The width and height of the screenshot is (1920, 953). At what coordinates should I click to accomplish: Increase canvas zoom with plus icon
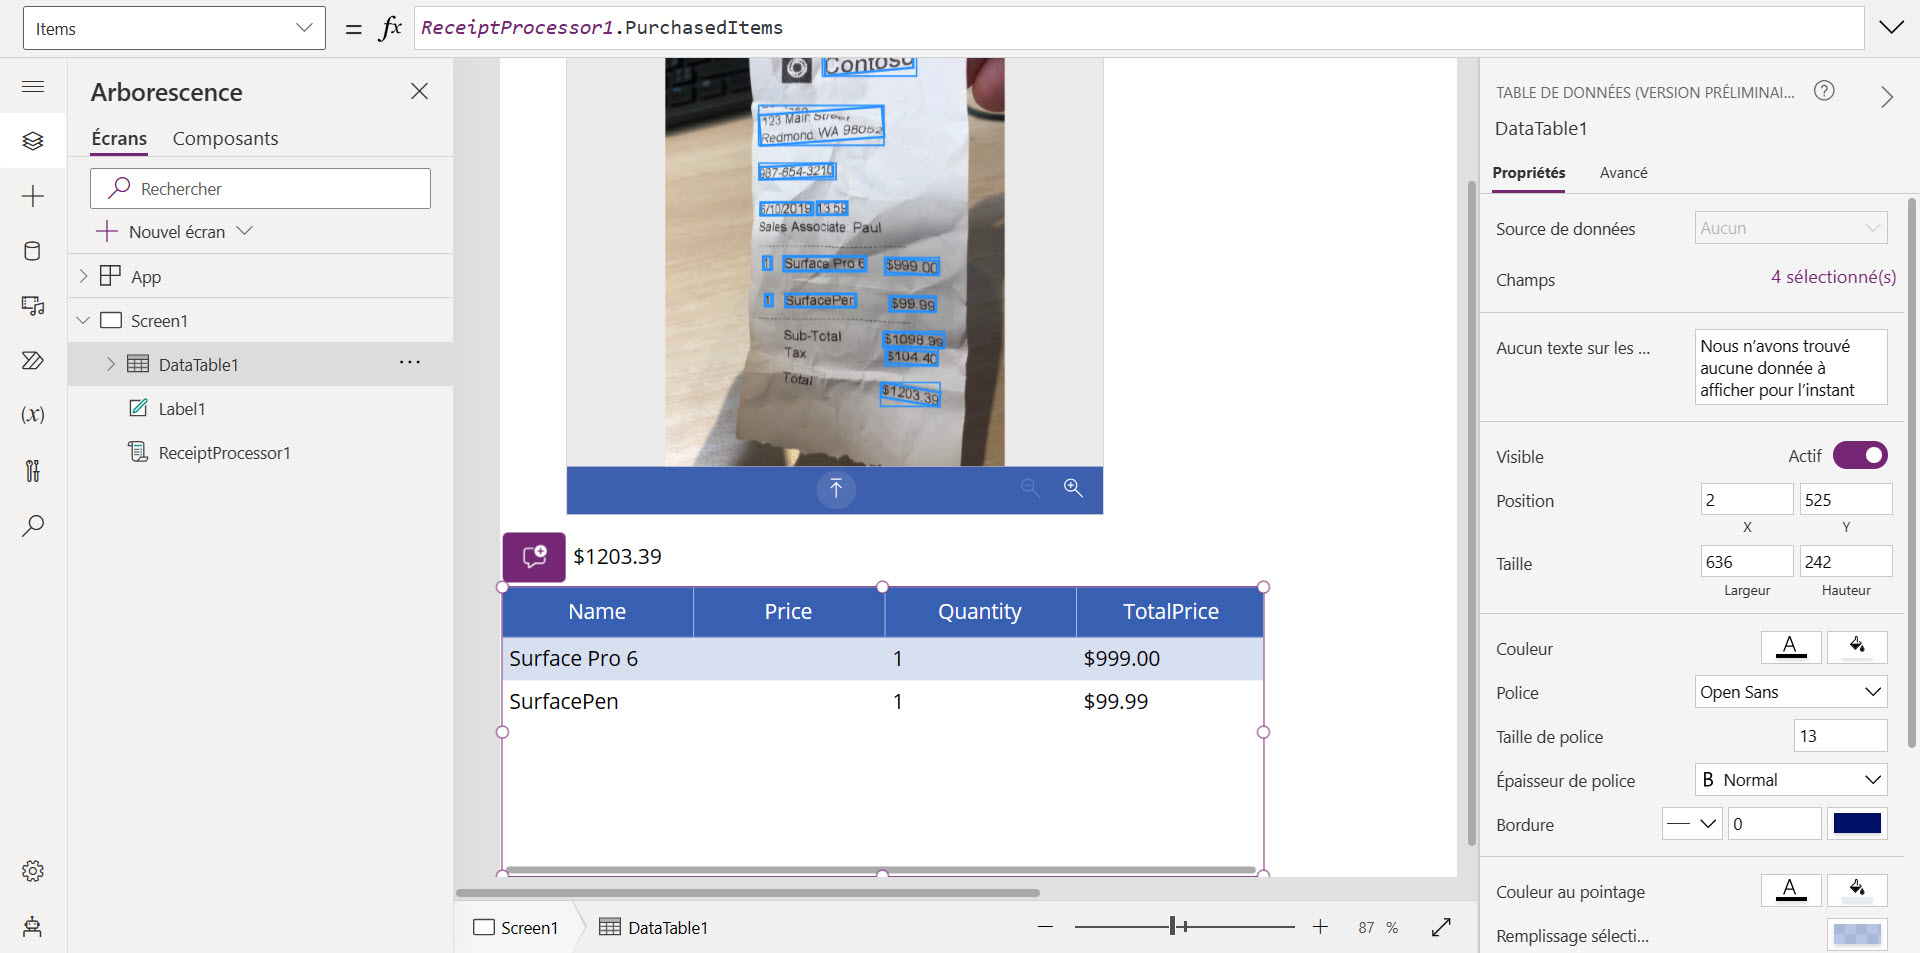(x=1320, y=927)
